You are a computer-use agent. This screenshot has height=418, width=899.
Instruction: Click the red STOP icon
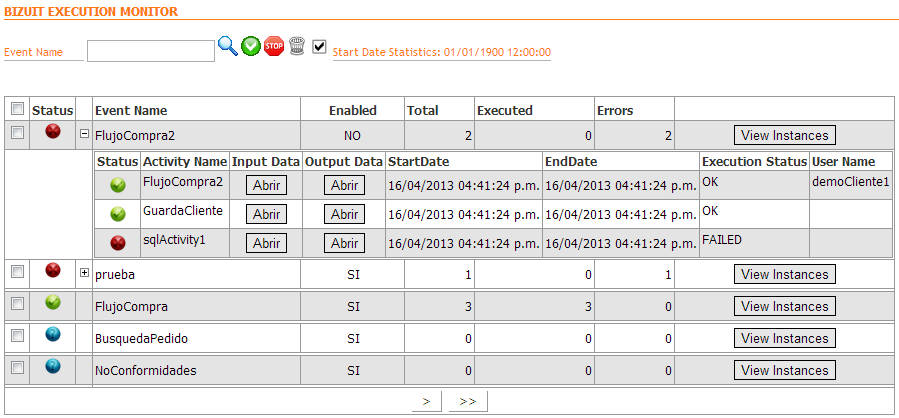point(274,46)
